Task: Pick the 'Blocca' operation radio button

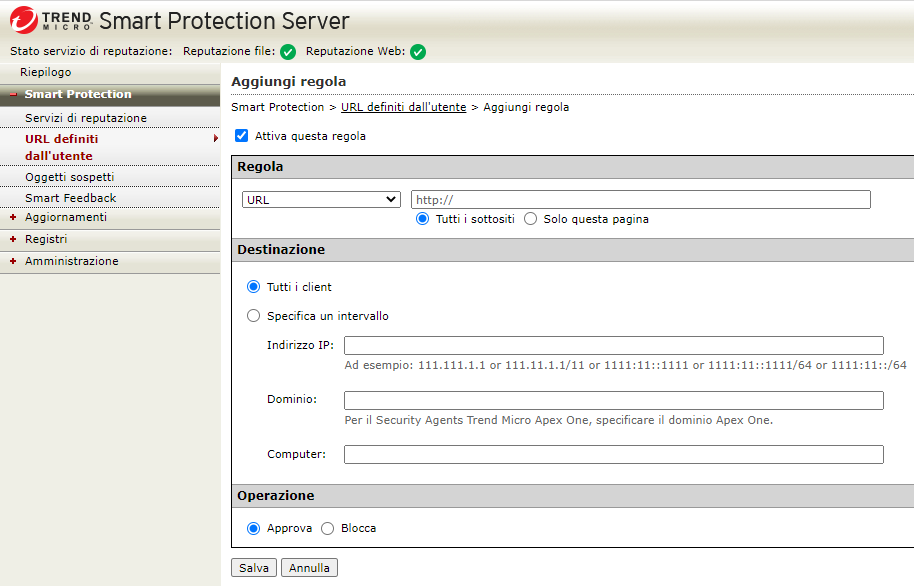Action: pos(328,528)
